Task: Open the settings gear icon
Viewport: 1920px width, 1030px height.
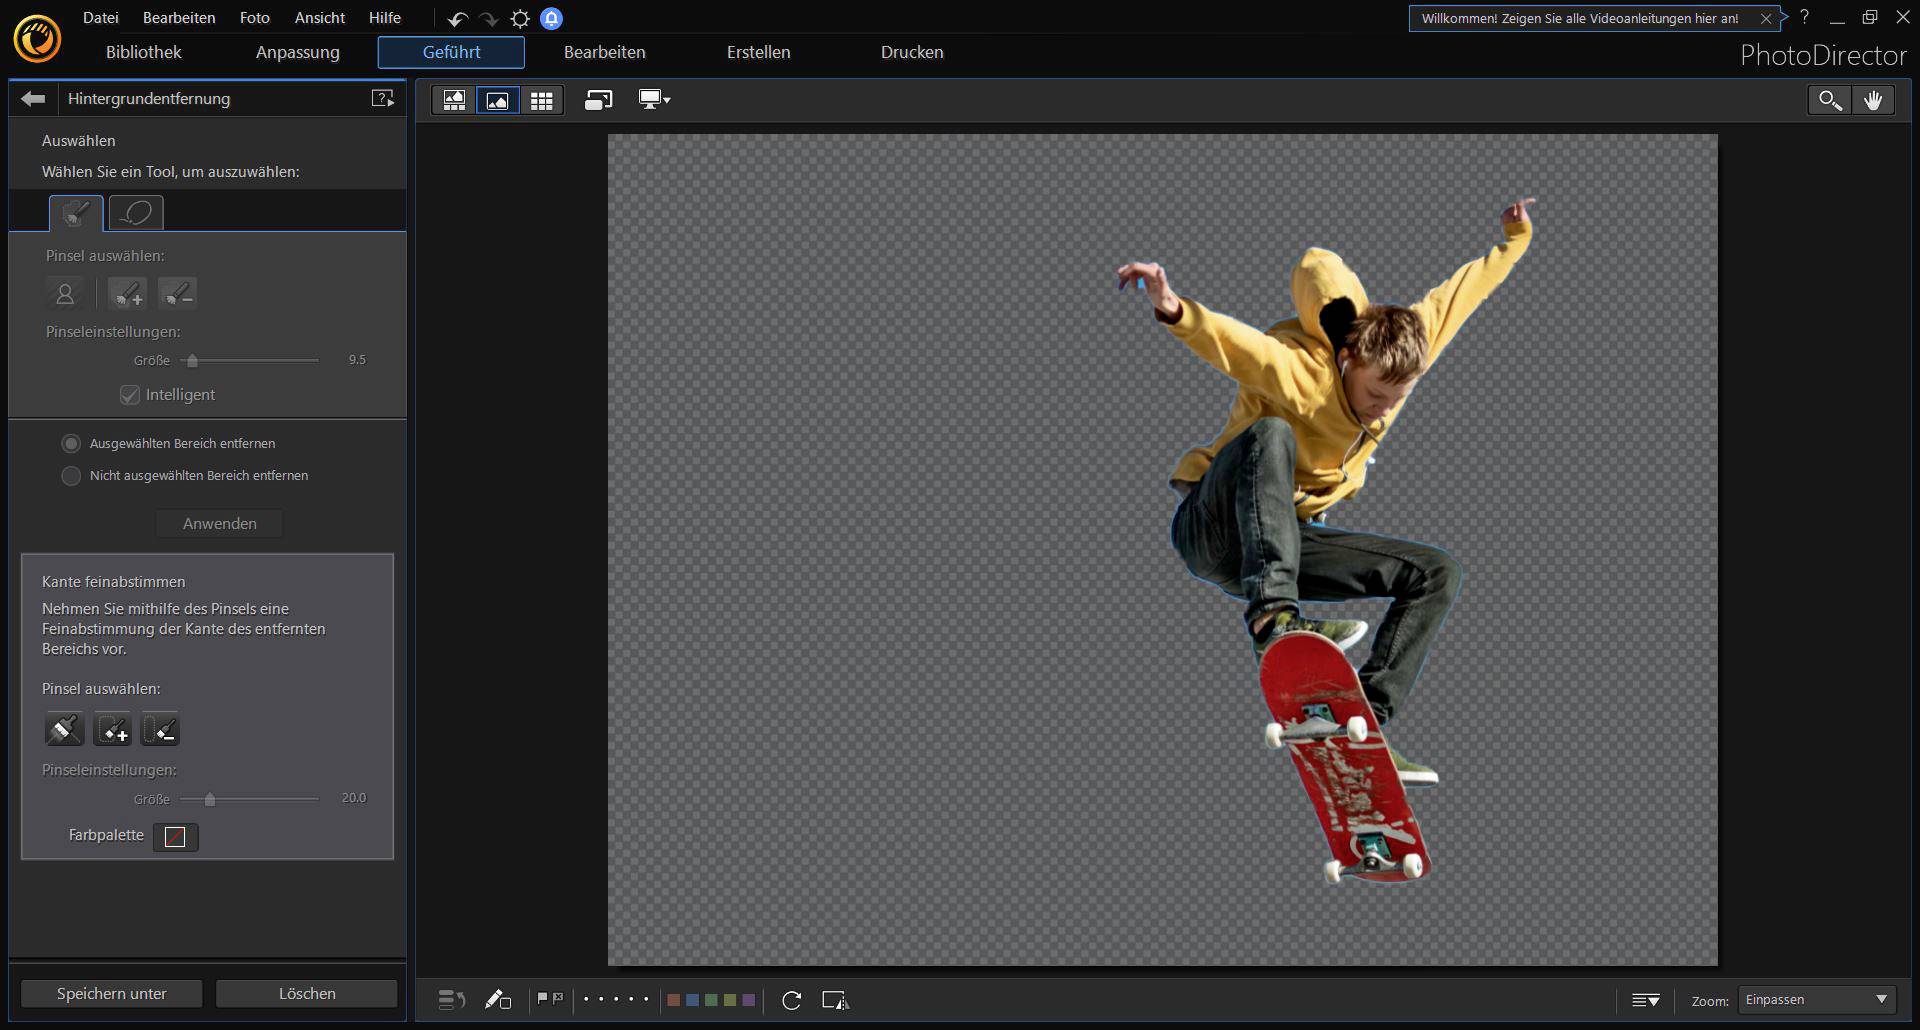Action: tap(520, 19)
